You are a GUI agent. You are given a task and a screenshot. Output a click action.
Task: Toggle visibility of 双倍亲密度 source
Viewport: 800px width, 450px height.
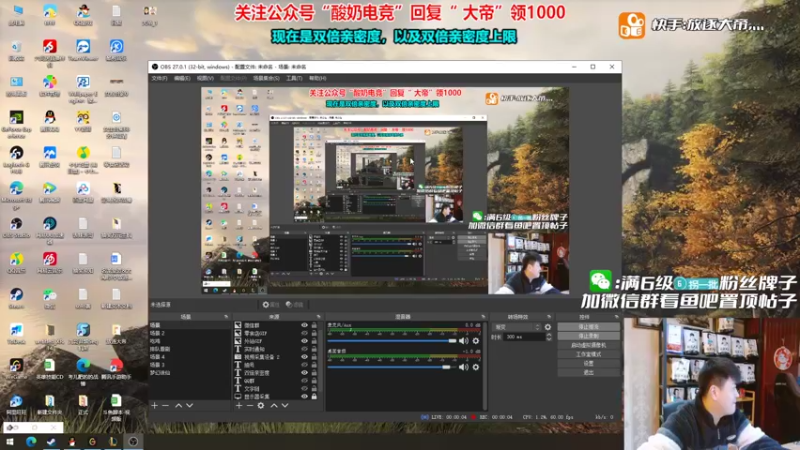(305, 372)
